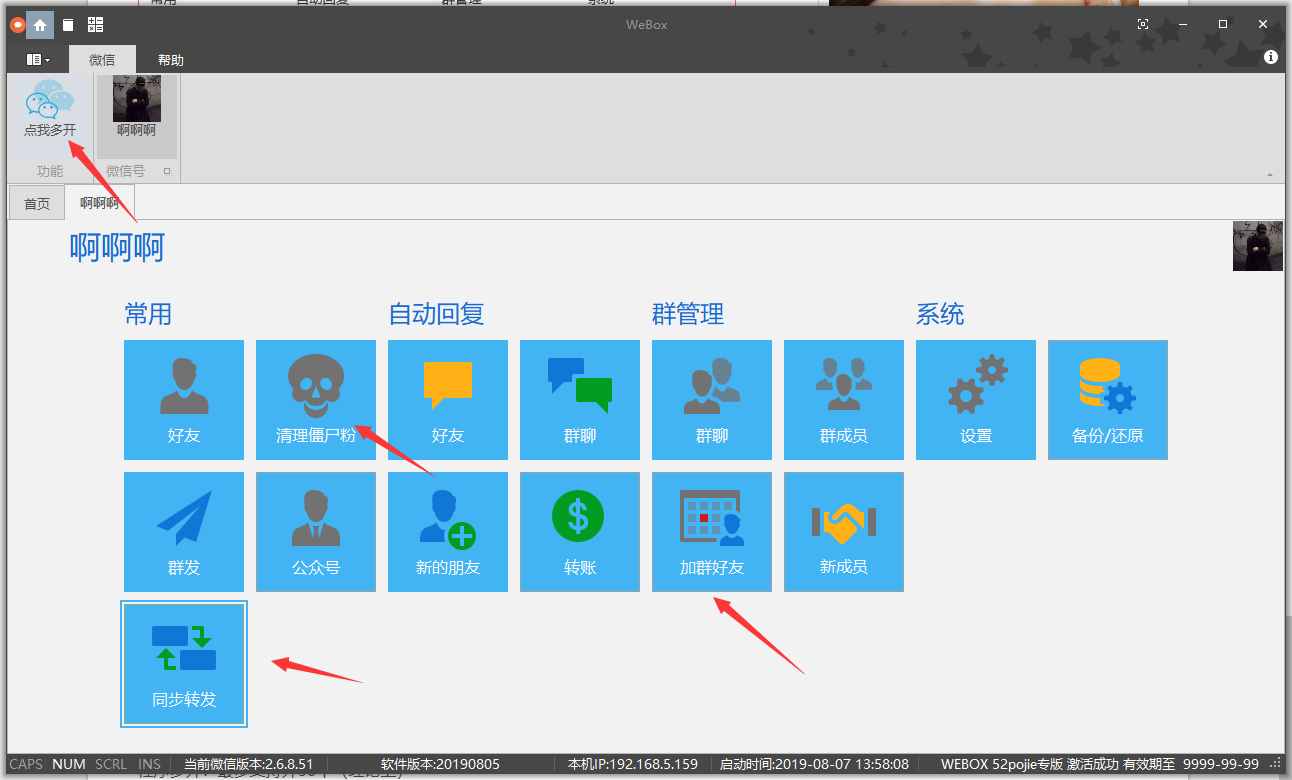Click 本机IP:192.168.5.159 in the status bar
The image size is (1292, 780).
632,764
